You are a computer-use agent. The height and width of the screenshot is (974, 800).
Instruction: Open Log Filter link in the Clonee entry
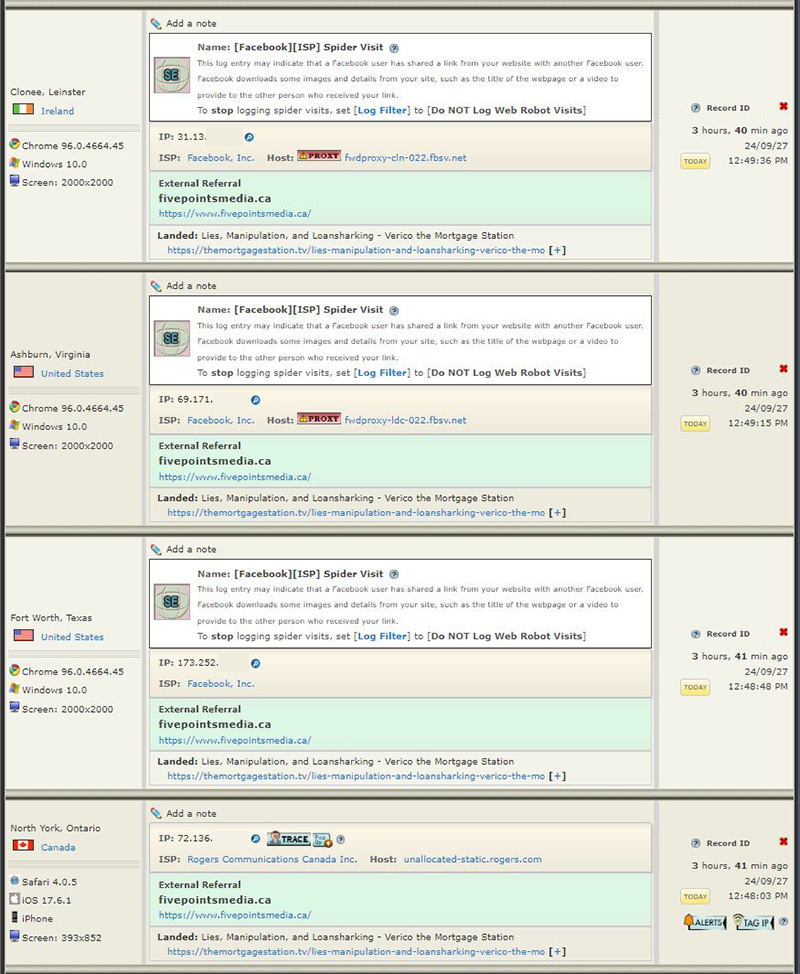tap(382, 111)
